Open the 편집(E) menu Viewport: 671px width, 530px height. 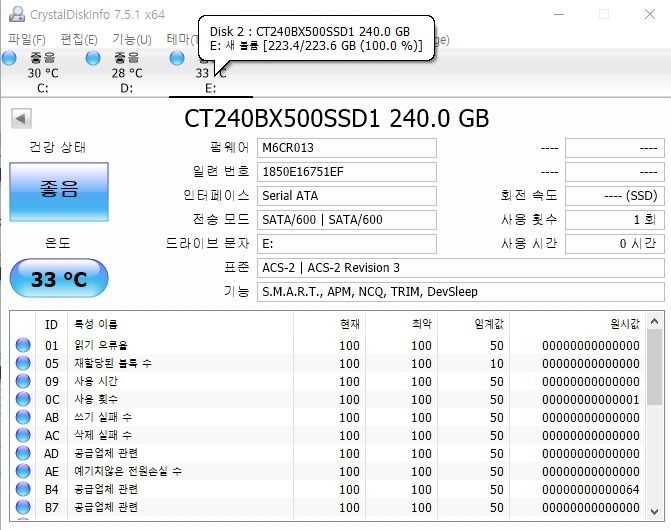79,40
